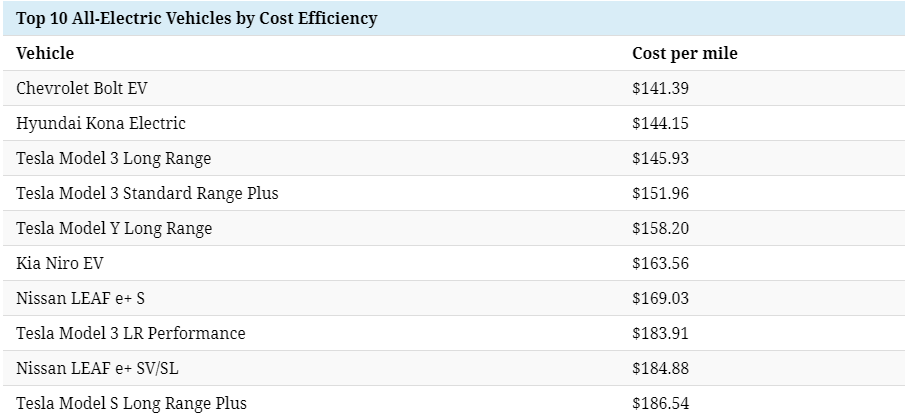
Task: Click the $151.96 cost value
Action: [x=660, y=193]
